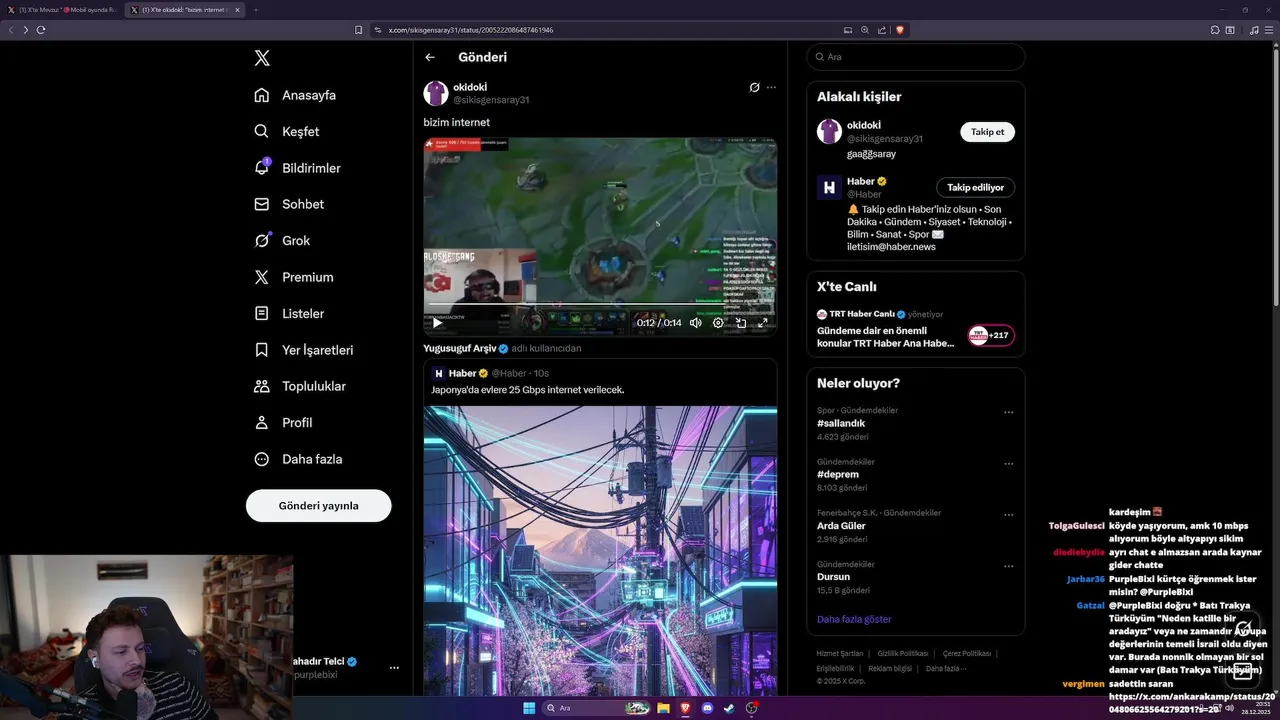
Task: Expand the Daha fazla menu
Action: [298, 459]
